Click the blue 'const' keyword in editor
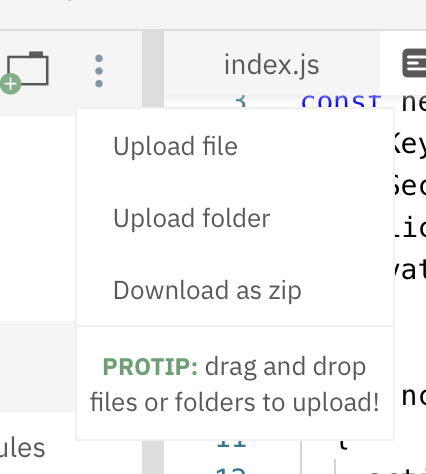This screenshot has height=474, width=426. pyautogui.click(x=341, y=102)
